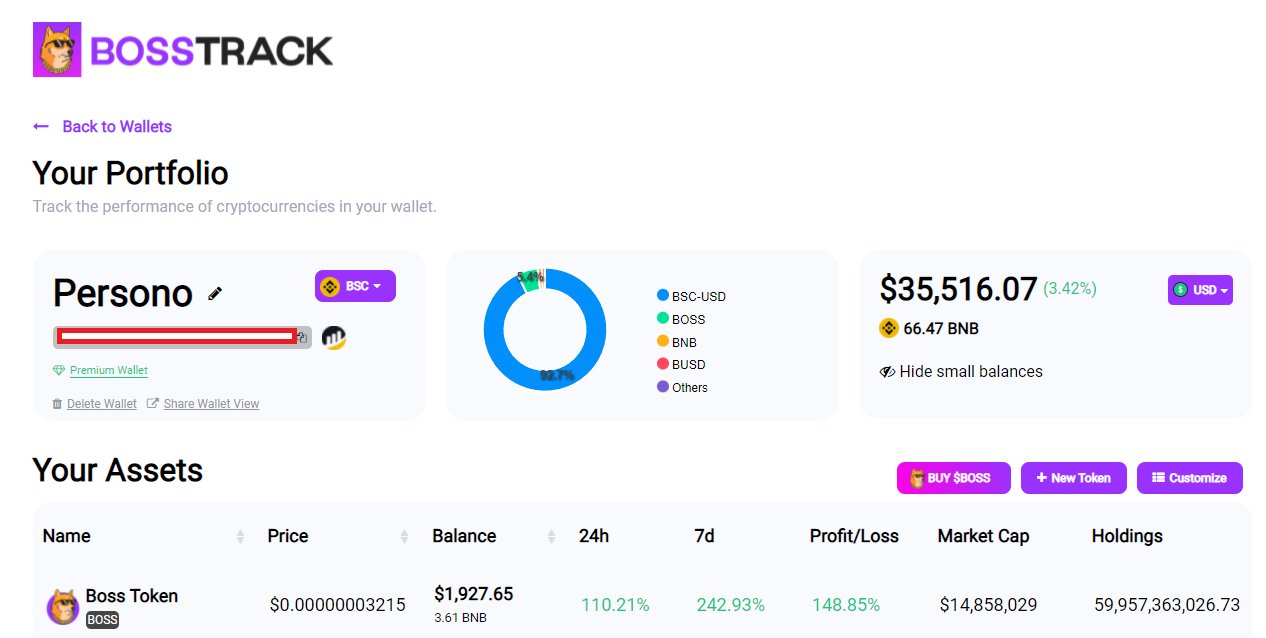Toggle BNB legend orange swatch
The height and width of the screenshot is (638, 1266).
pos(662,342)
